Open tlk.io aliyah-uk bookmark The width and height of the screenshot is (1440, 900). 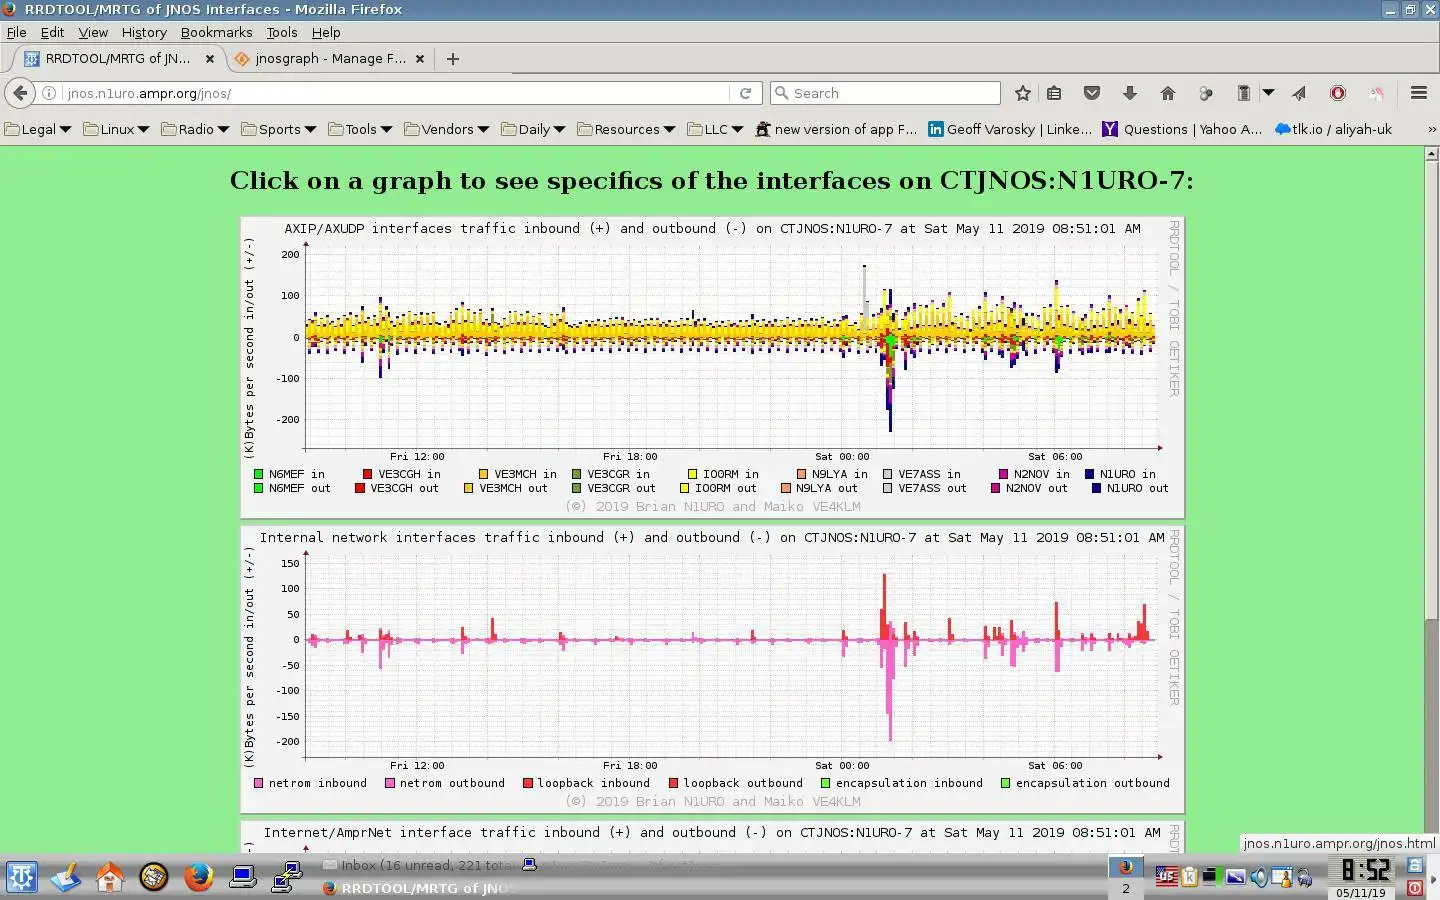[1334, 129]
